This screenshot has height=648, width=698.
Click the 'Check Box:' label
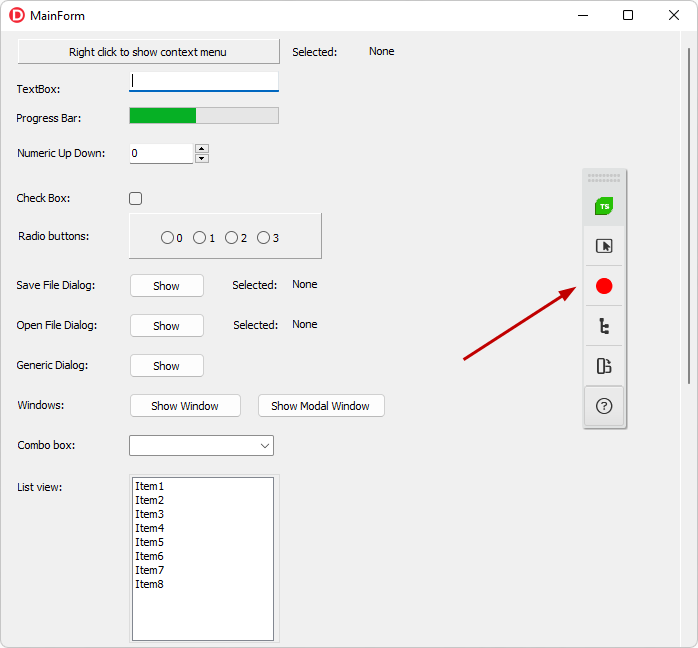tap(43, 198)
